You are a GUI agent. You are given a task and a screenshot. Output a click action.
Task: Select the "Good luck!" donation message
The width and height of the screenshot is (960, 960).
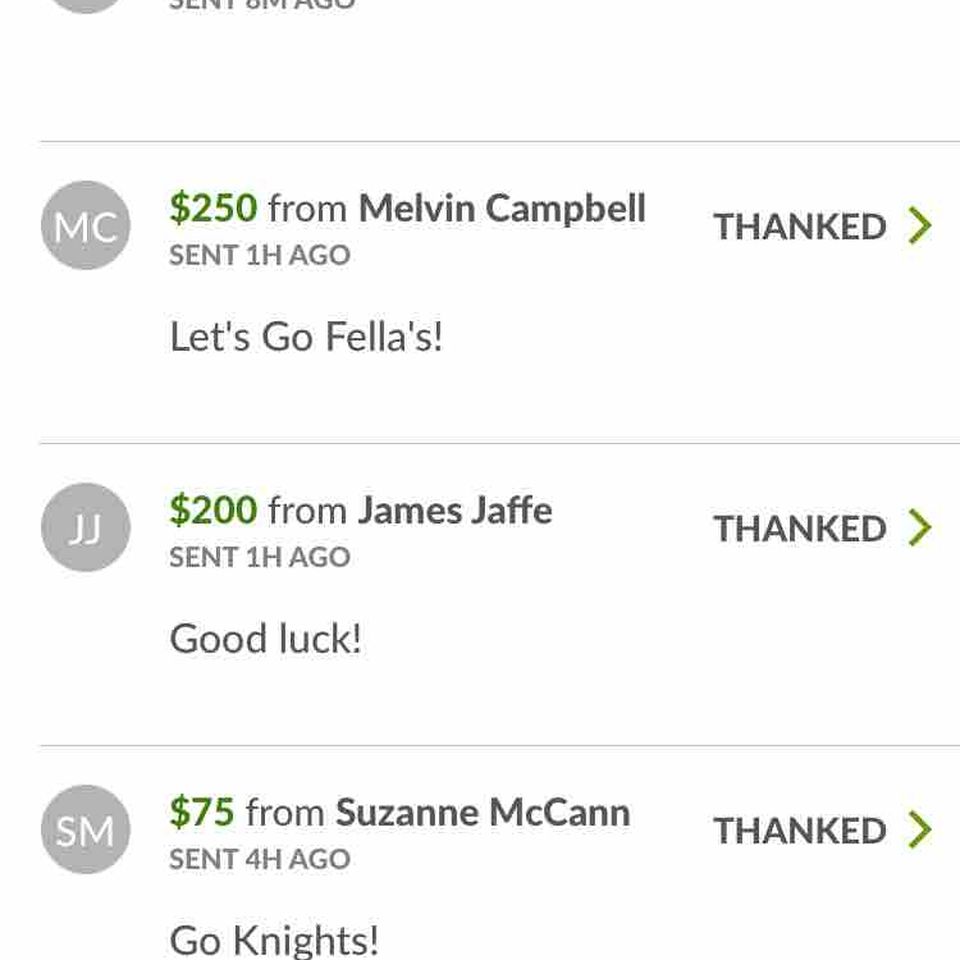(265, 639)
